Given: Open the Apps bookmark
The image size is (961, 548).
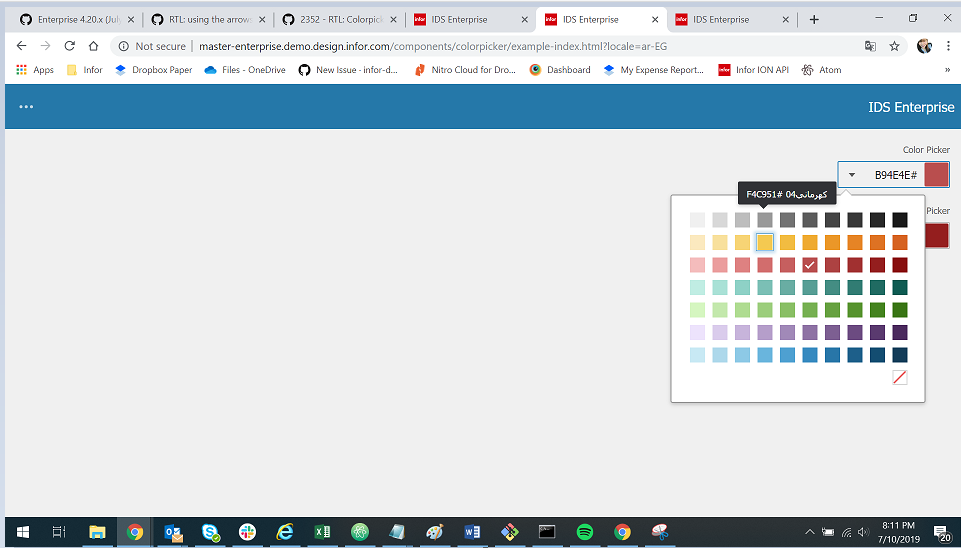Looking at the screenshot, I should (35, 70).
